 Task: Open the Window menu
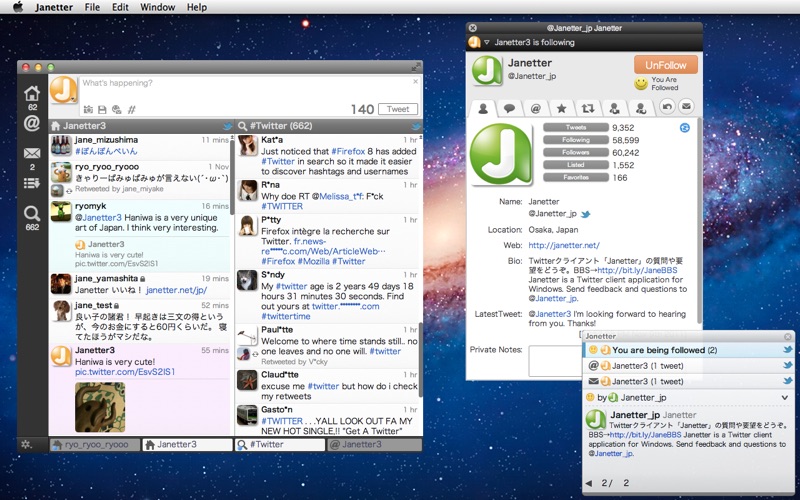click(156, 7)
